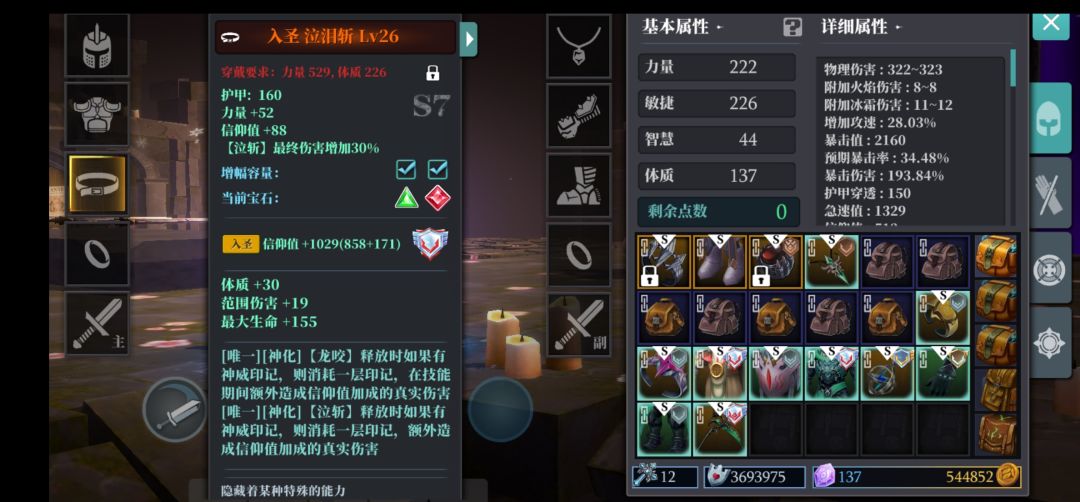Select the chest armor equipment slot
The image size is (1080, 502).
coord(97,114)
